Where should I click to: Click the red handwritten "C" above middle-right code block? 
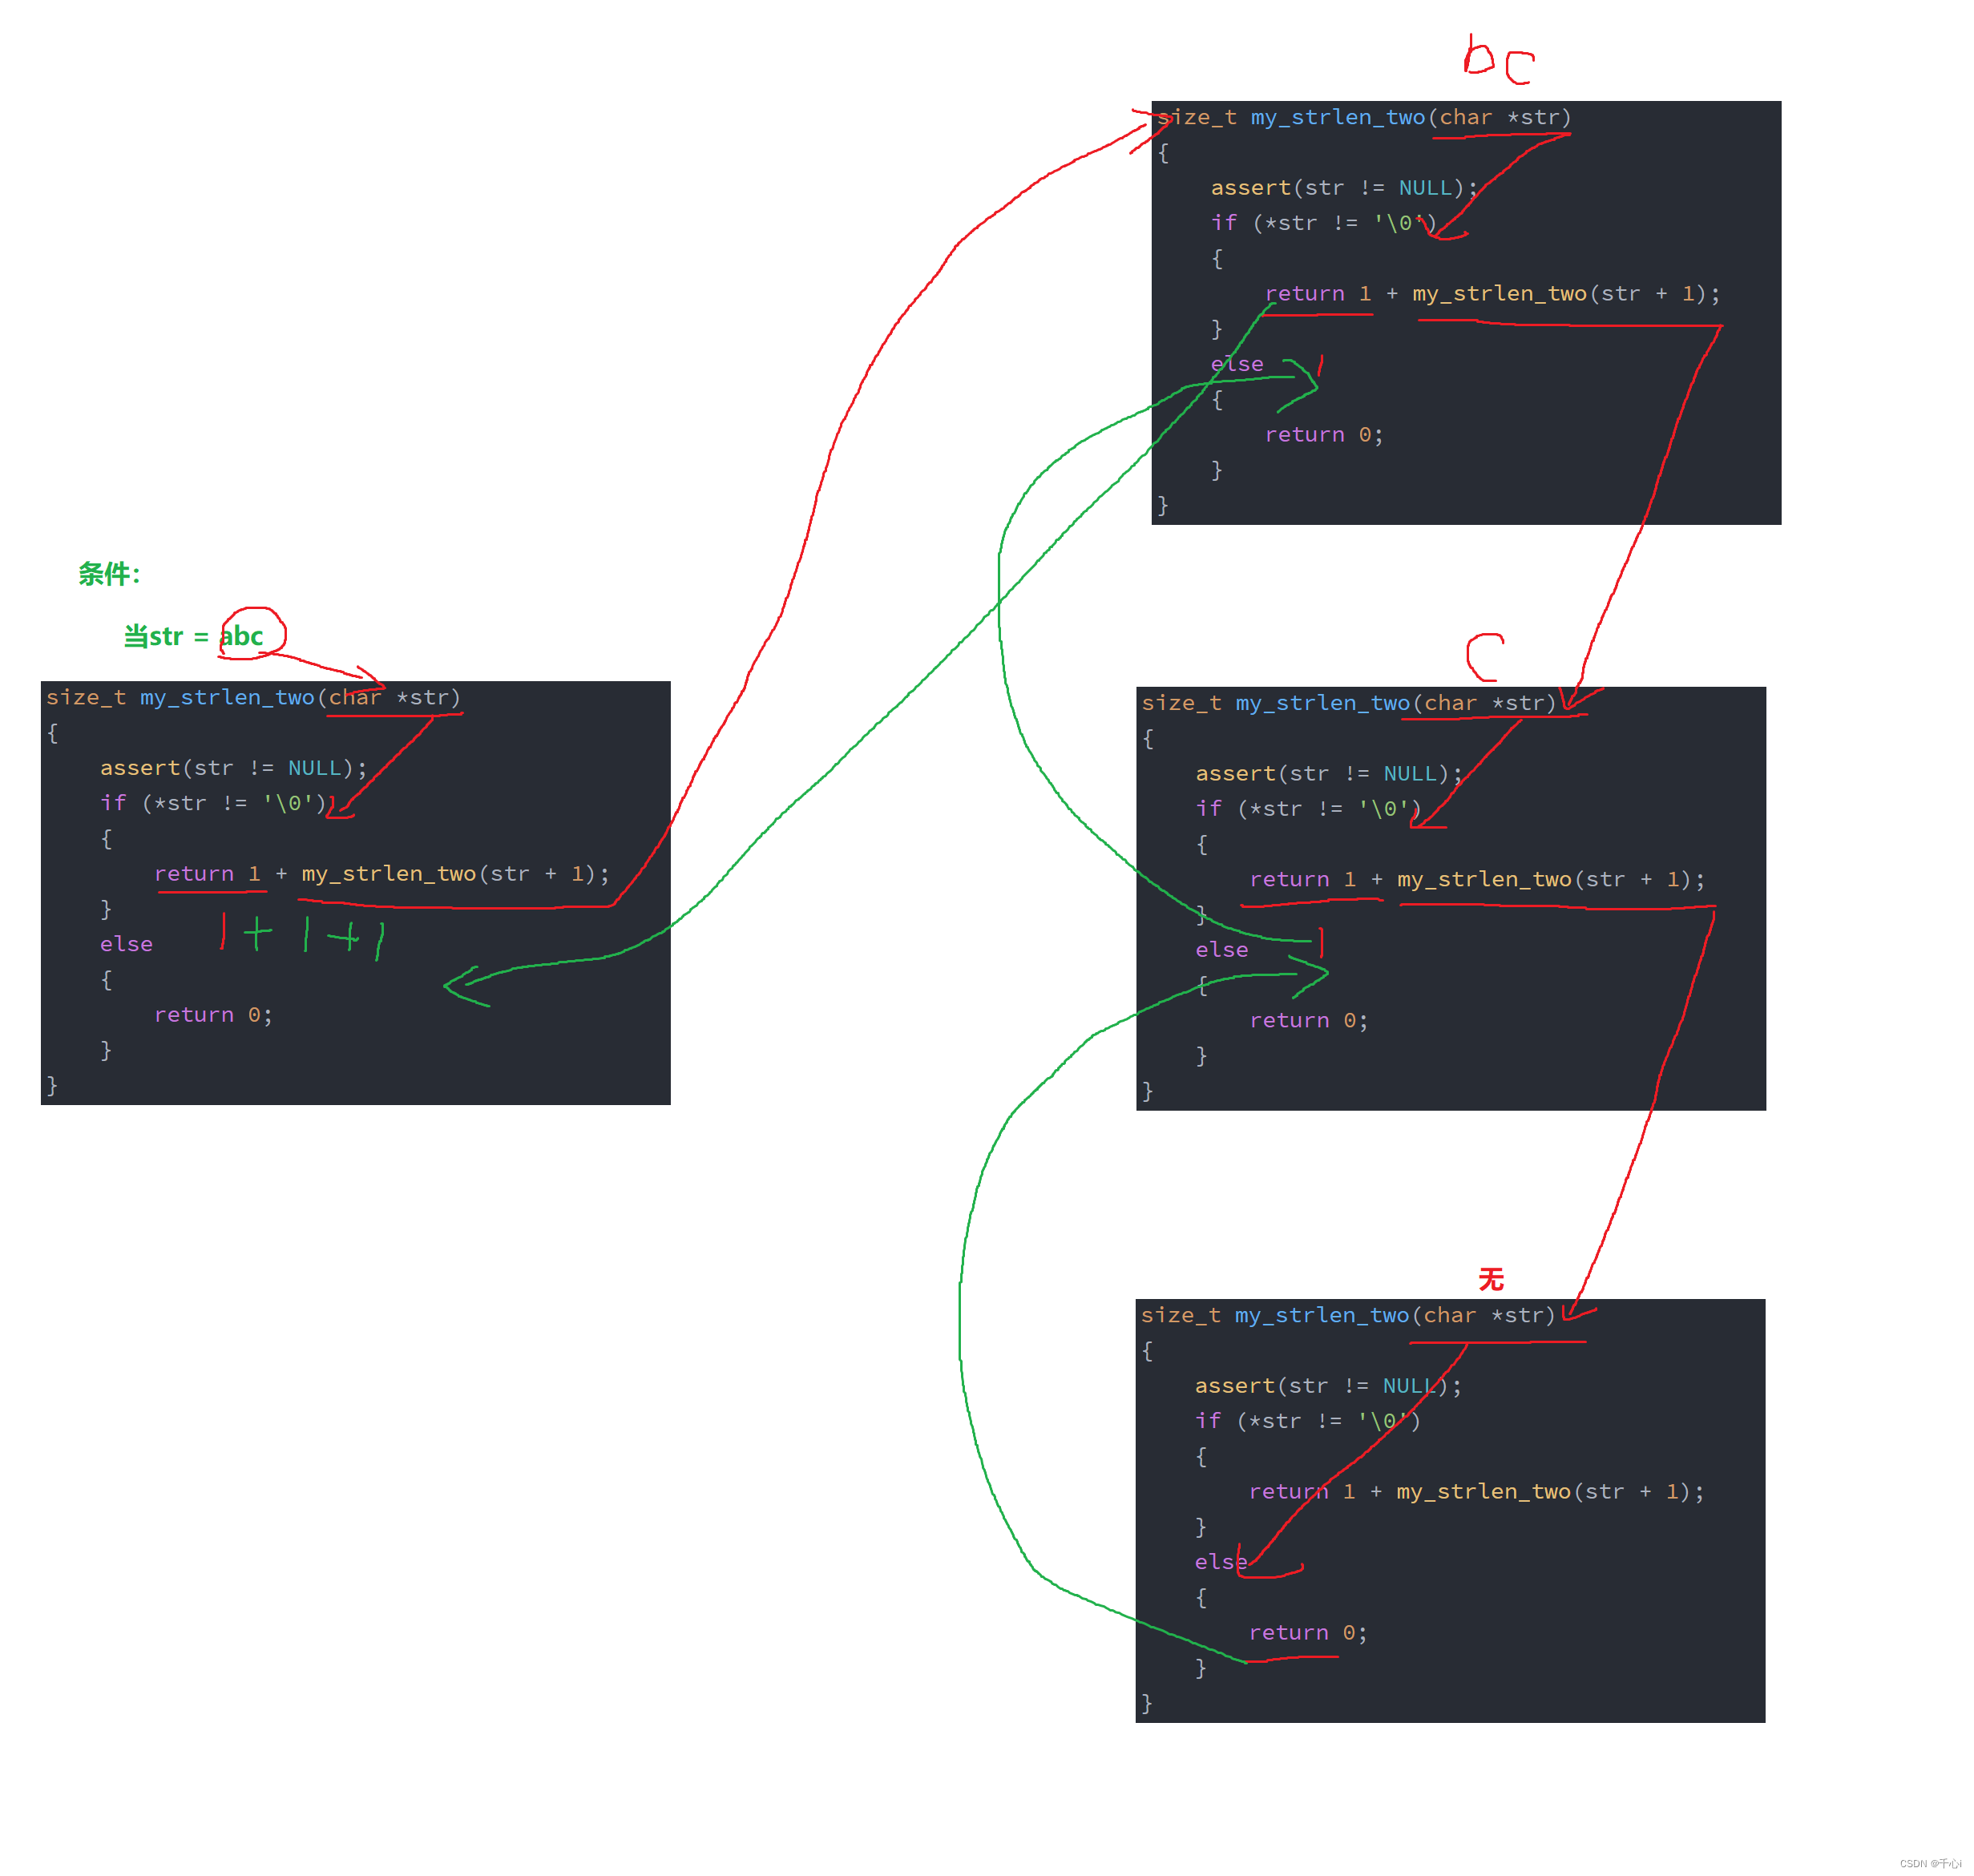point(1484,657)
